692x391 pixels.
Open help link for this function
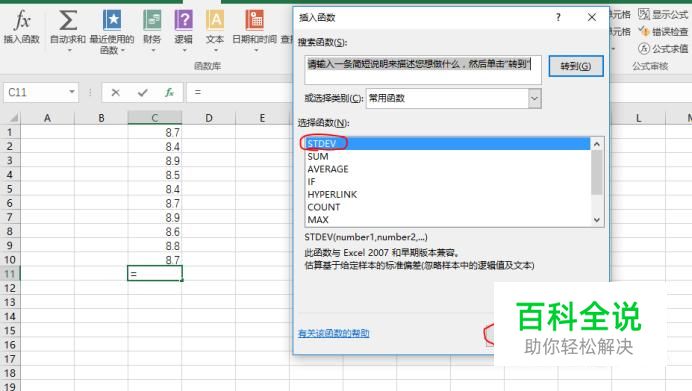click(x=334, y=333)
